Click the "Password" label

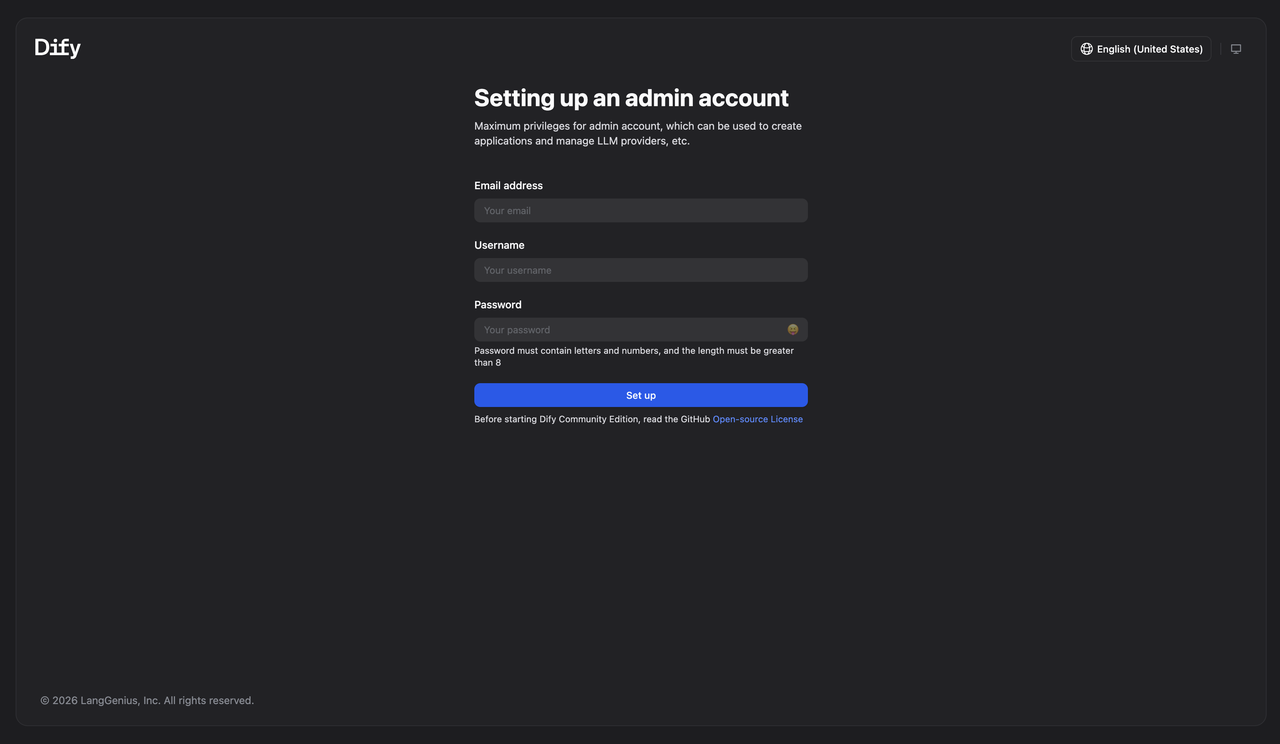pos(498,305)
